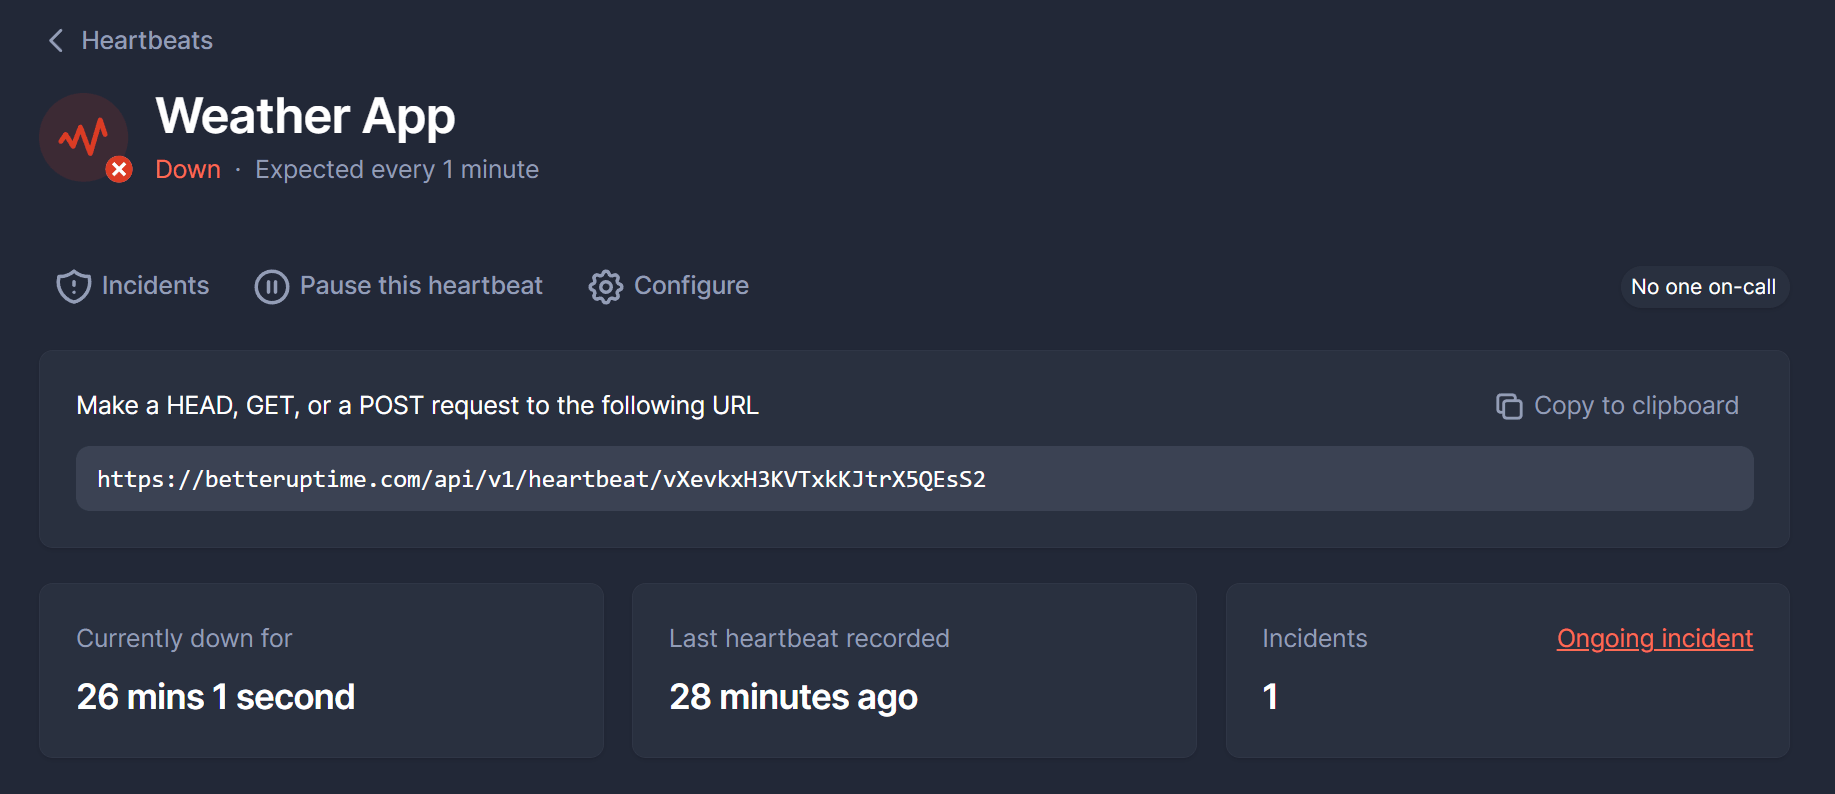Open Configure via the gear icon
1835x794 pixels.
(606, 286)
